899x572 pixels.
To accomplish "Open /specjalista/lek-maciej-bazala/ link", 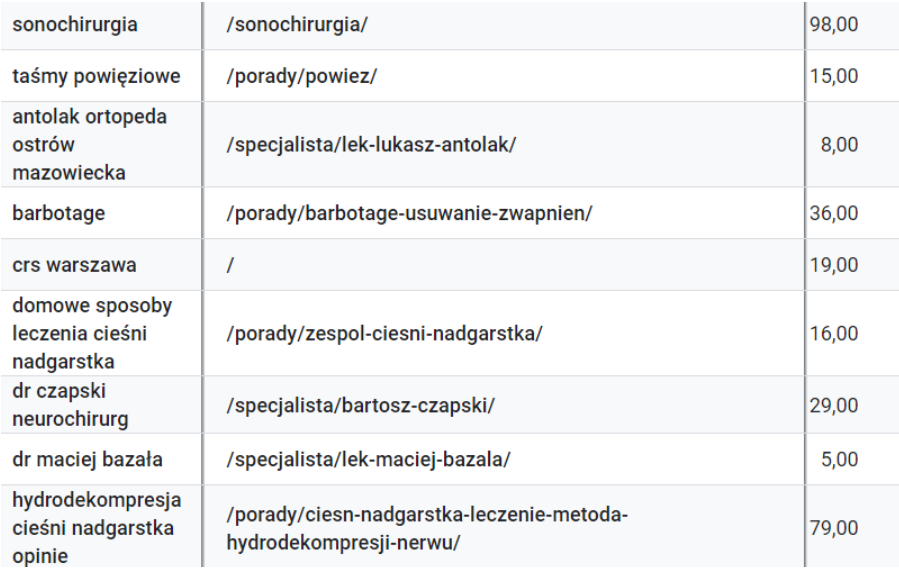I will (369, 460).
